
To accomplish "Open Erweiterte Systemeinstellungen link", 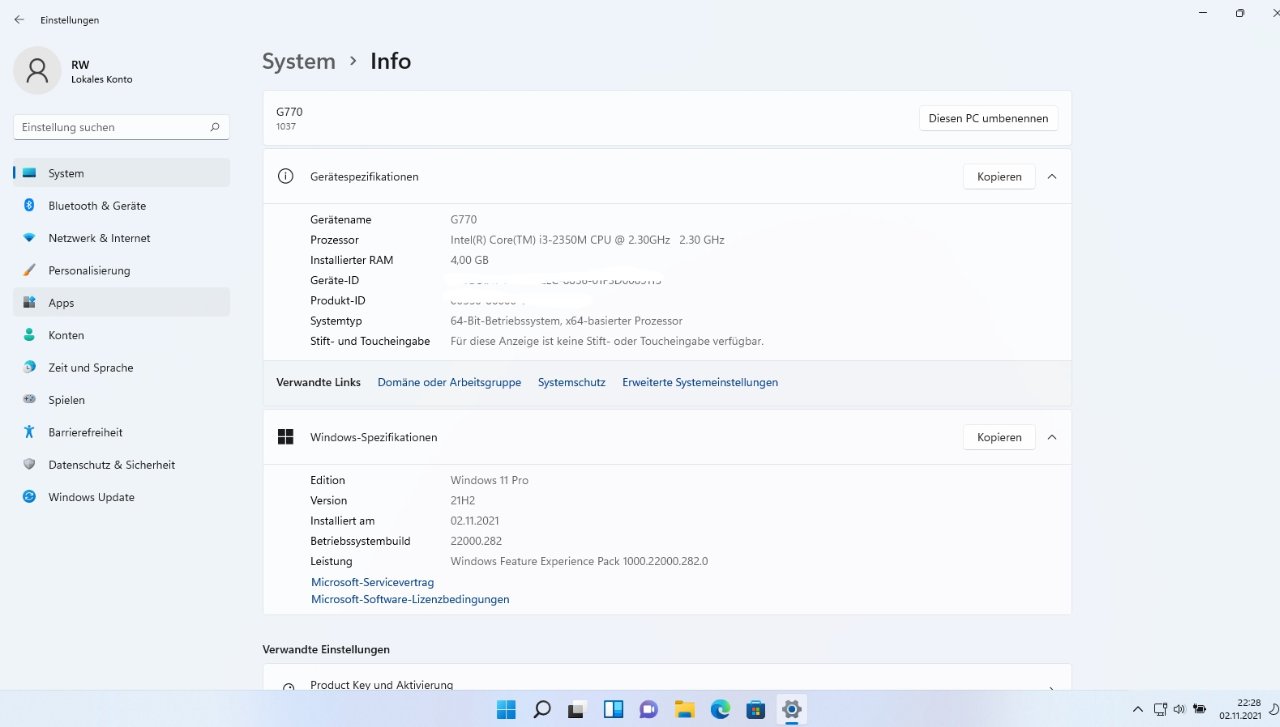I will click(700, 382).
